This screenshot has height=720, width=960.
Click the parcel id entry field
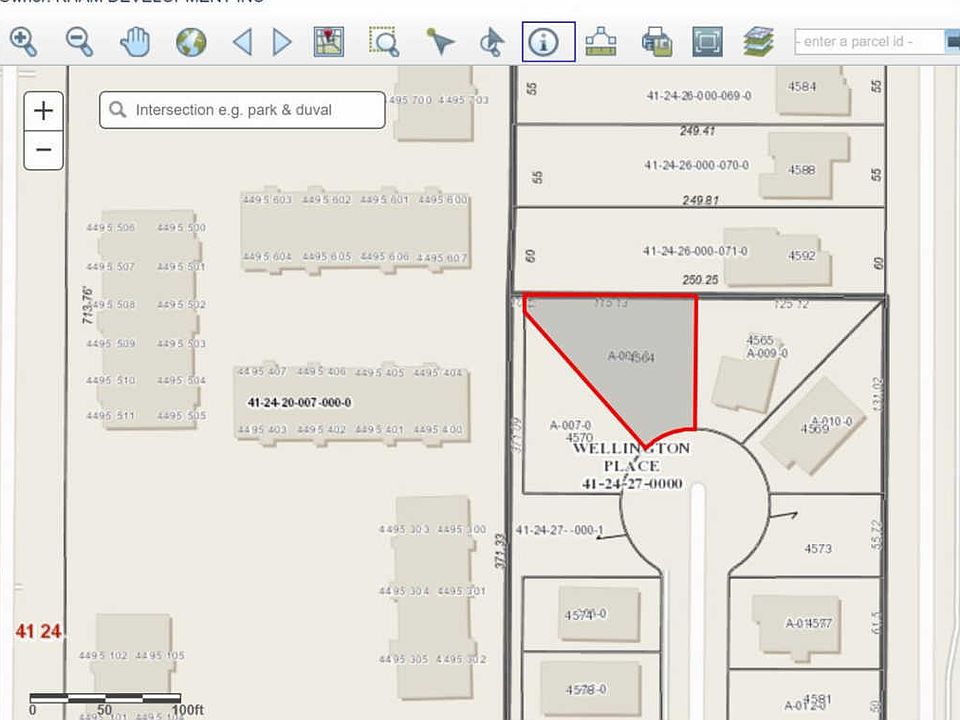pyautogui.click(x=868, y=41)
